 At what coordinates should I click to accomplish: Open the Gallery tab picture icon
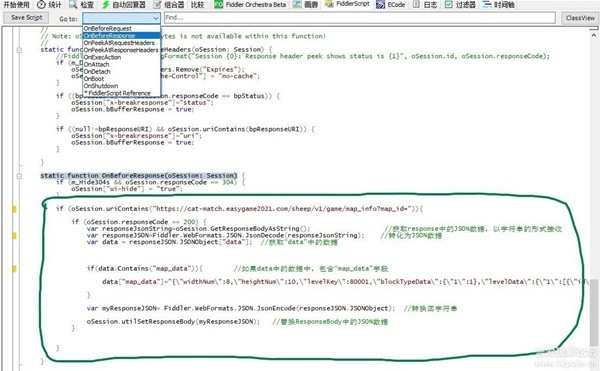297,5
